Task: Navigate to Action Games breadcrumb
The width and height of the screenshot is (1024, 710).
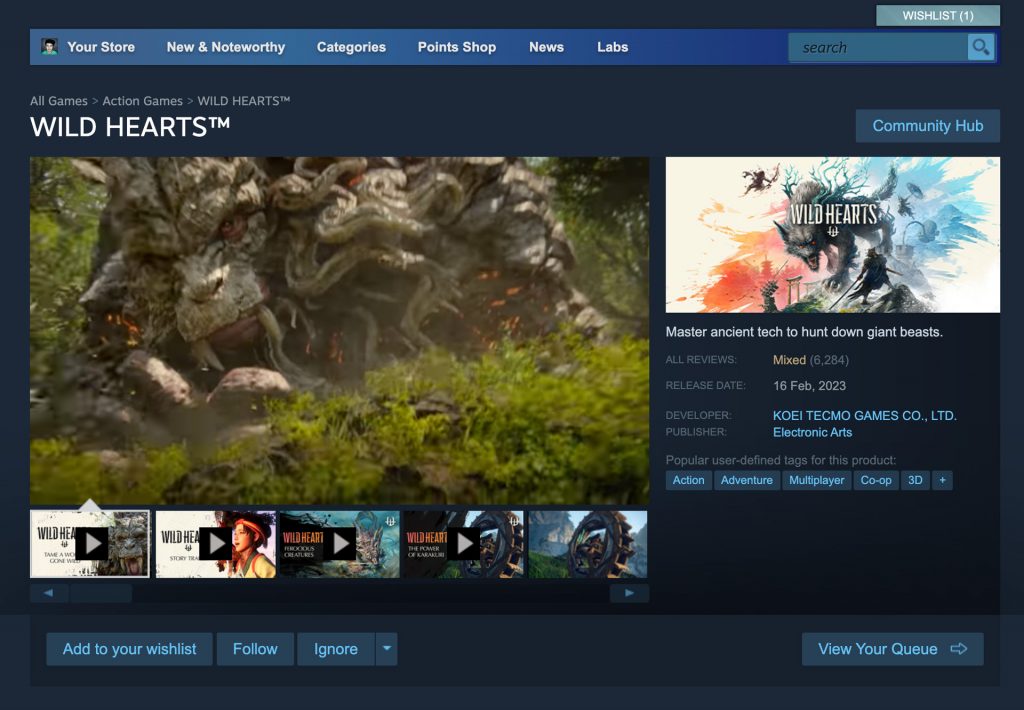Action: (x=142, y=101)
